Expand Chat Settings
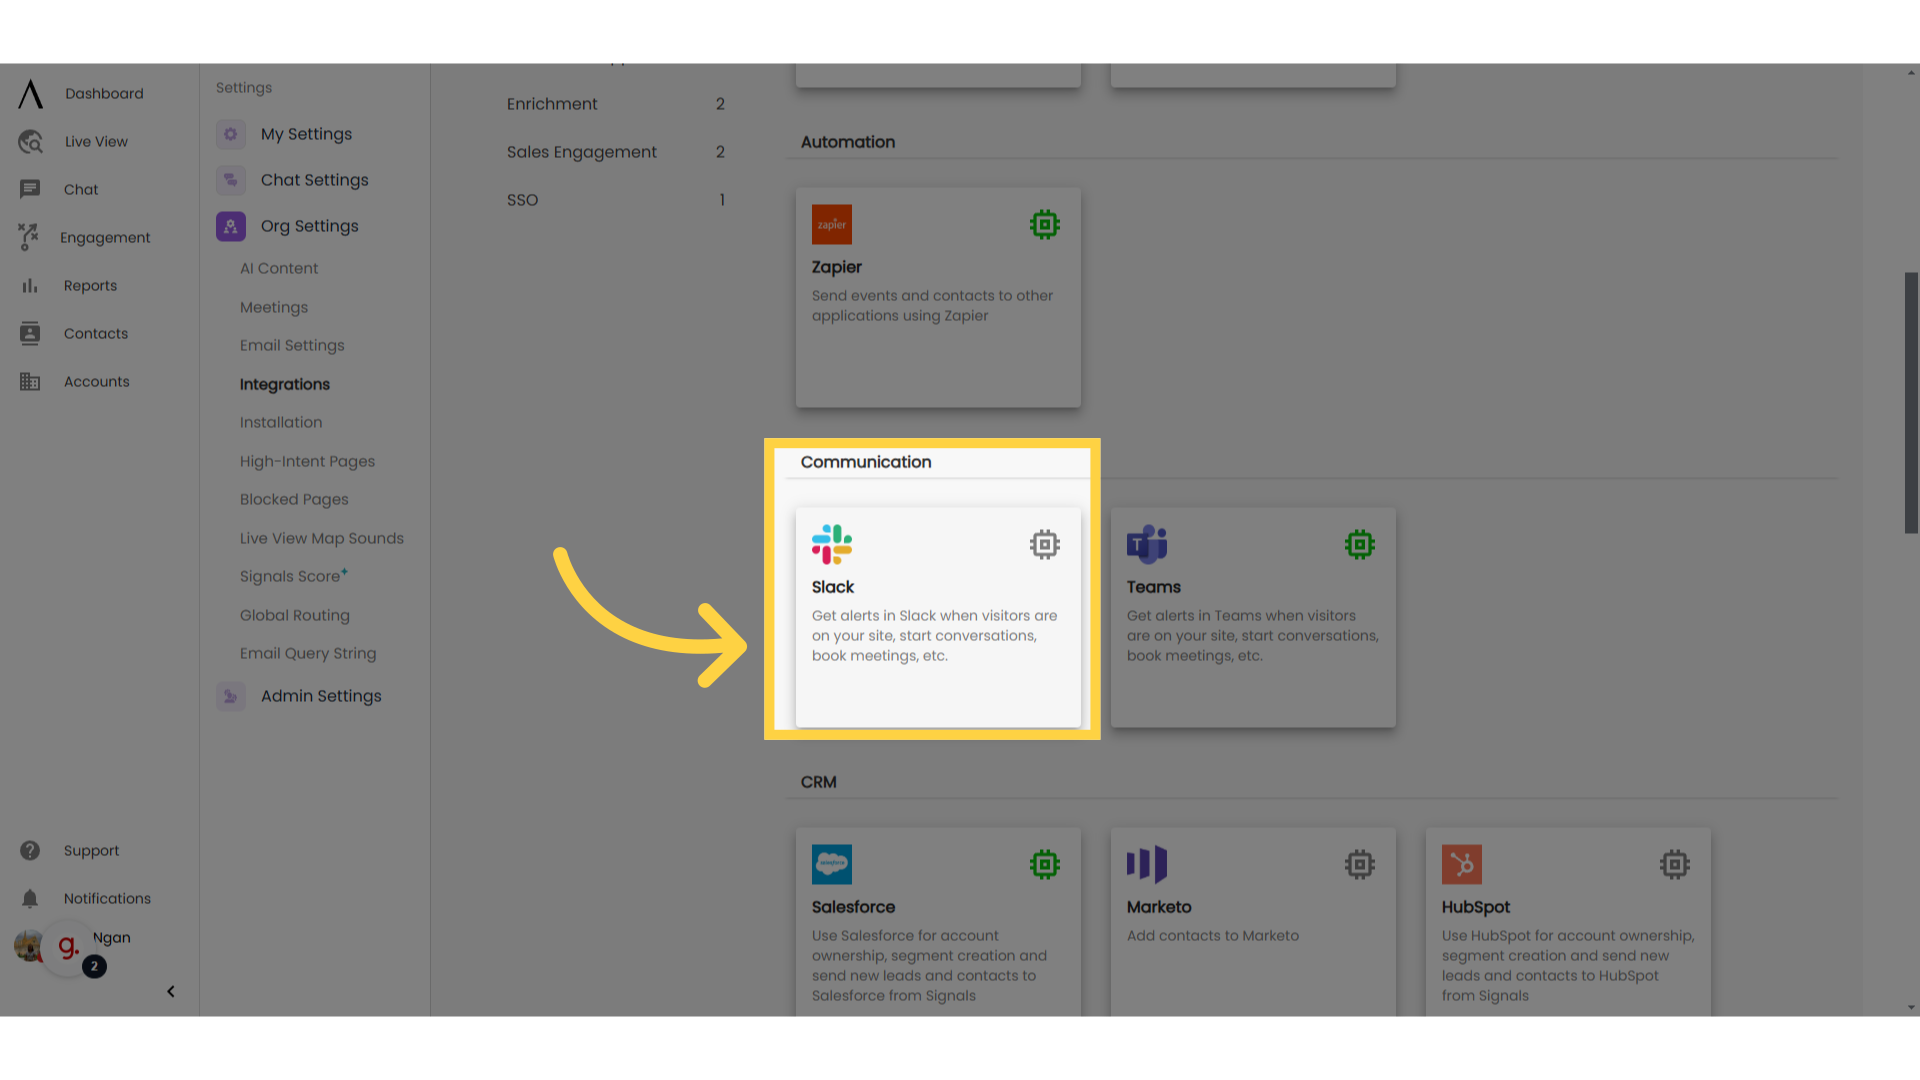 point(314,180)
